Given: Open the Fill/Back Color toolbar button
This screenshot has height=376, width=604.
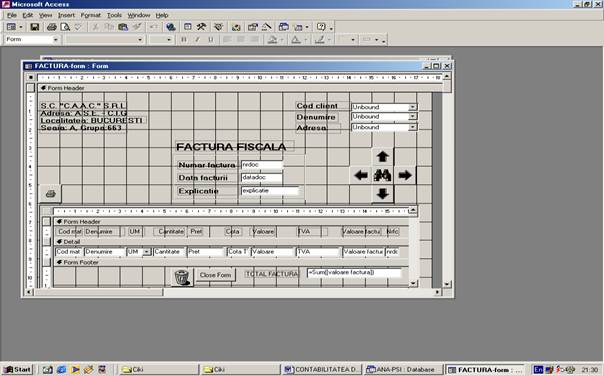Looking at the screenshot, I should (x=273, y=39).
